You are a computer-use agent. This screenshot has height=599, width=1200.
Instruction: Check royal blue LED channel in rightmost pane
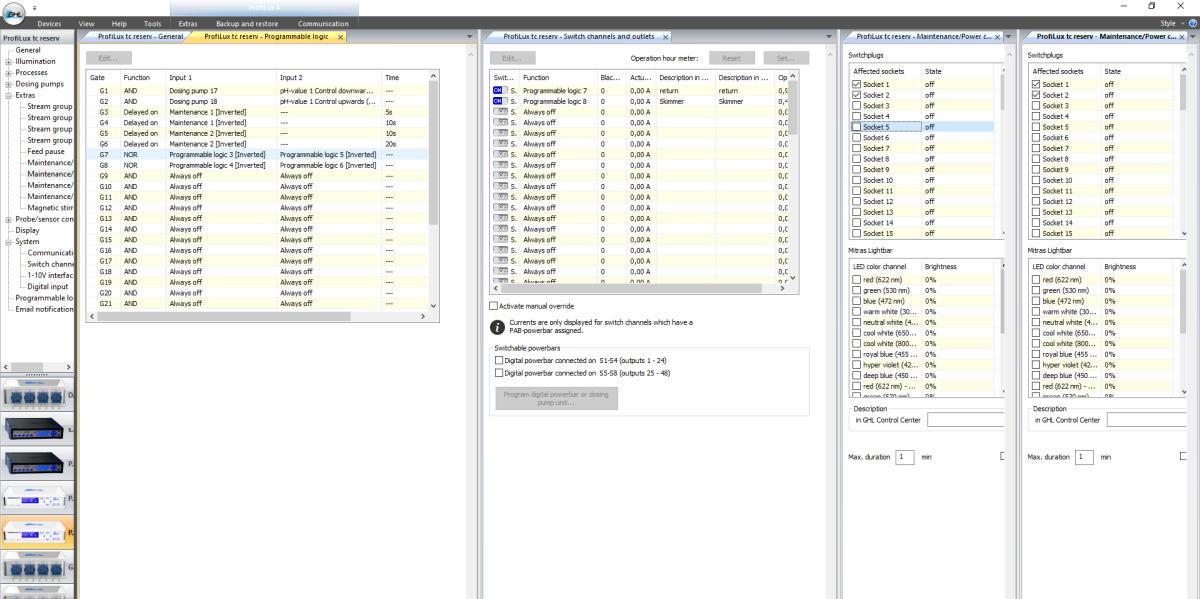(x=1035, y=354)
